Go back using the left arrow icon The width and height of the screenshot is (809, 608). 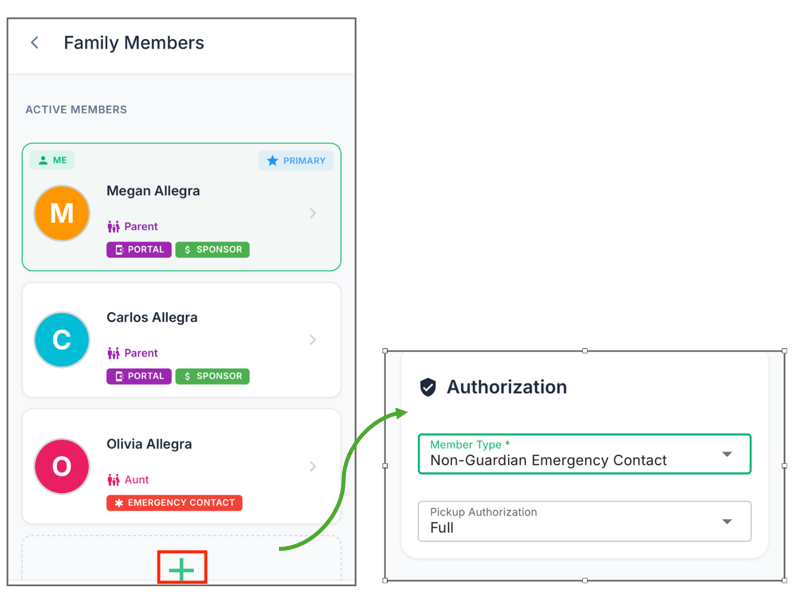[x=35, y=42]
